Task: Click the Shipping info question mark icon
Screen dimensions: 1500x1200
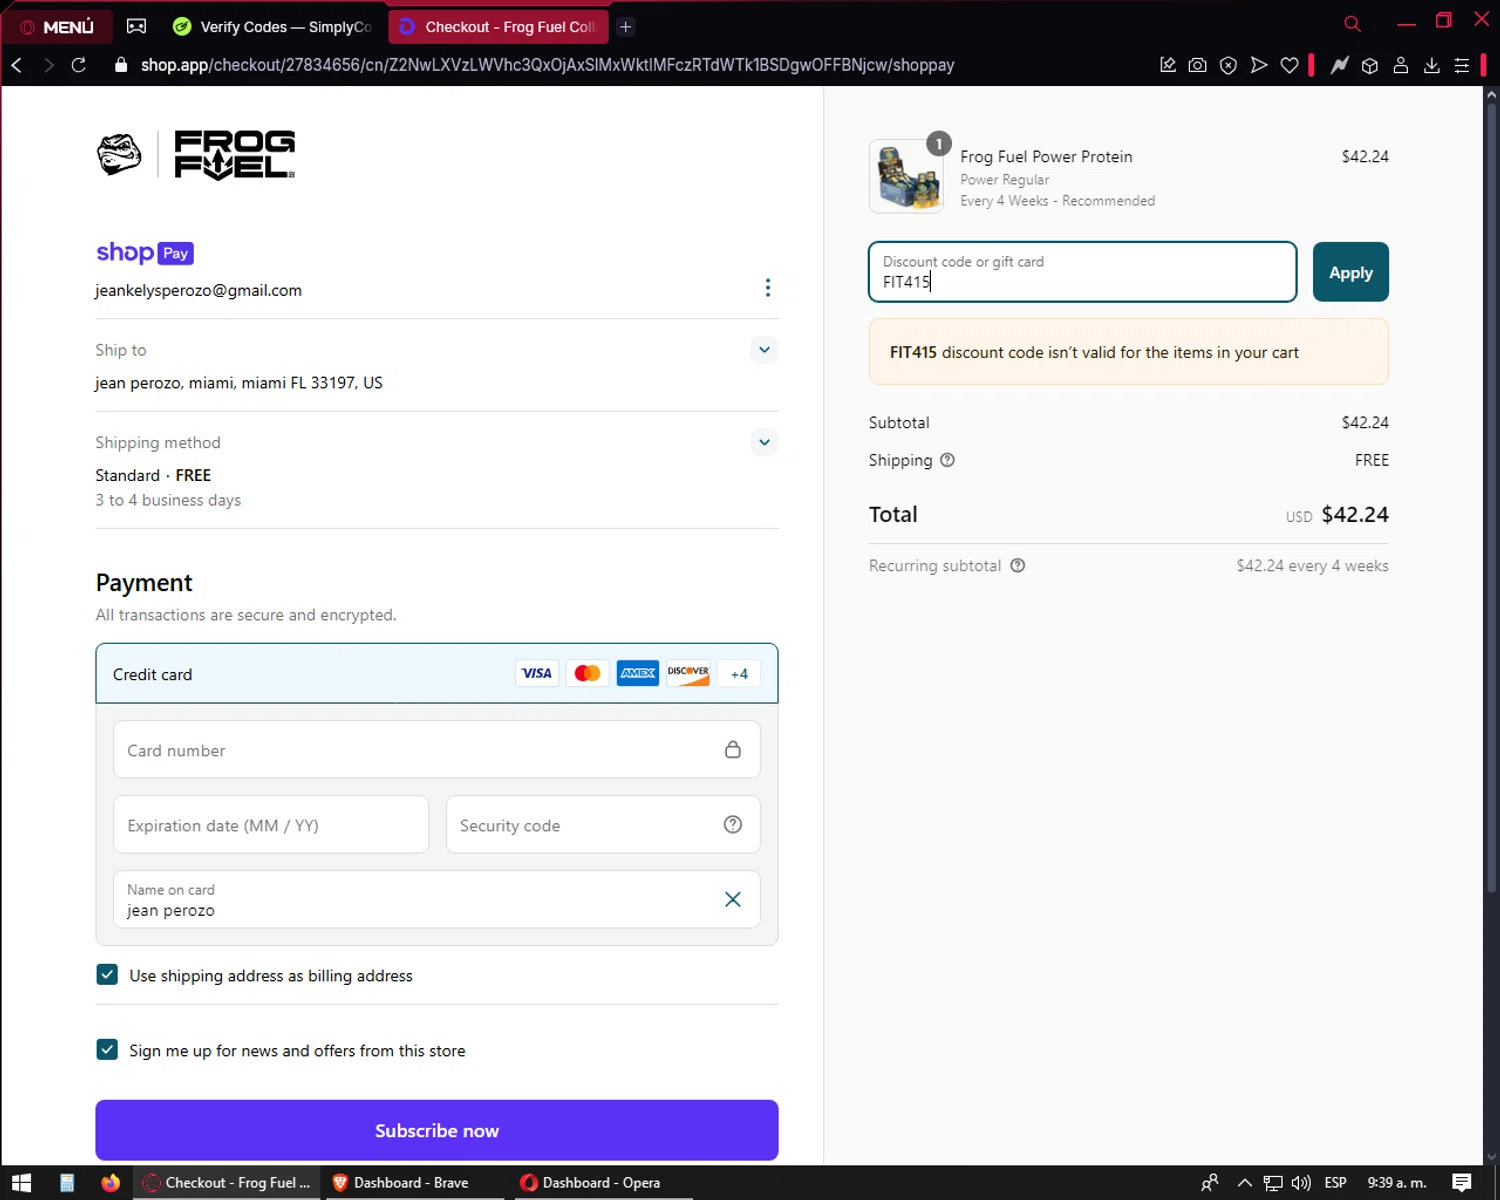Action: (948, 460)
